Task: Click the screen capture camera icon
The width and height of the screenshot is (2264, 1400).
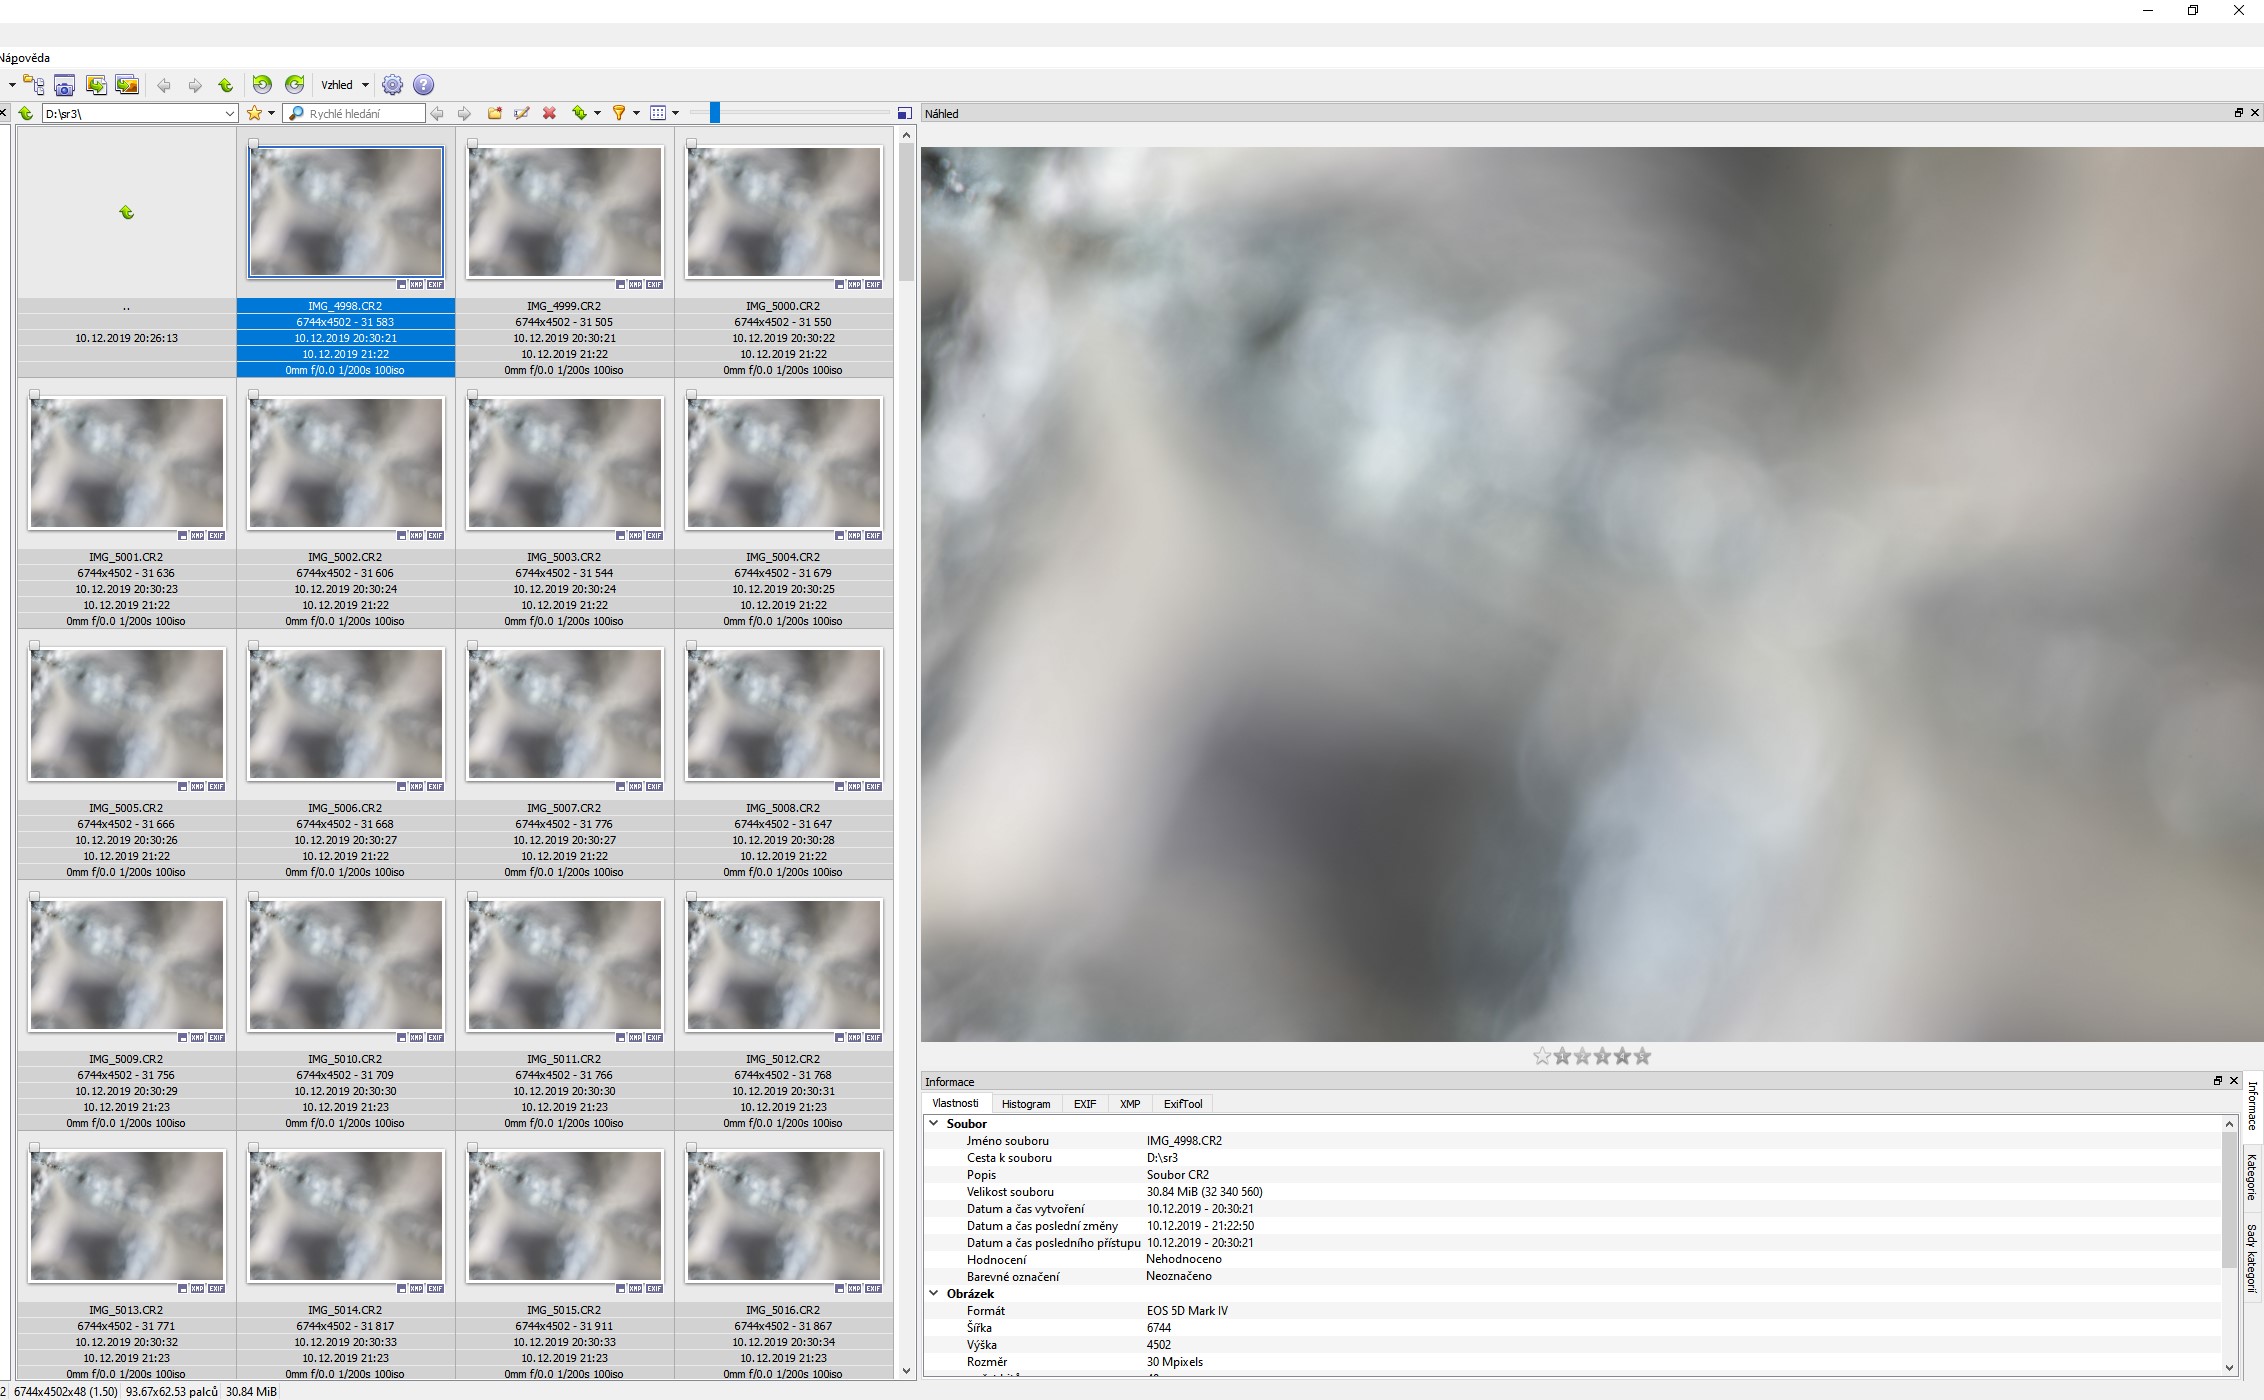Action: point(64,85)
